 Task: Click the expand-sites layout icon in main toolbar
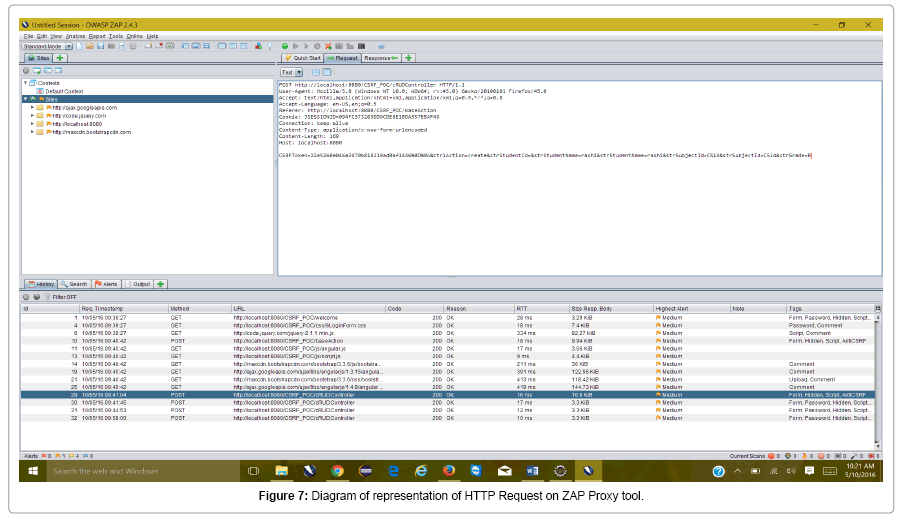185,46
